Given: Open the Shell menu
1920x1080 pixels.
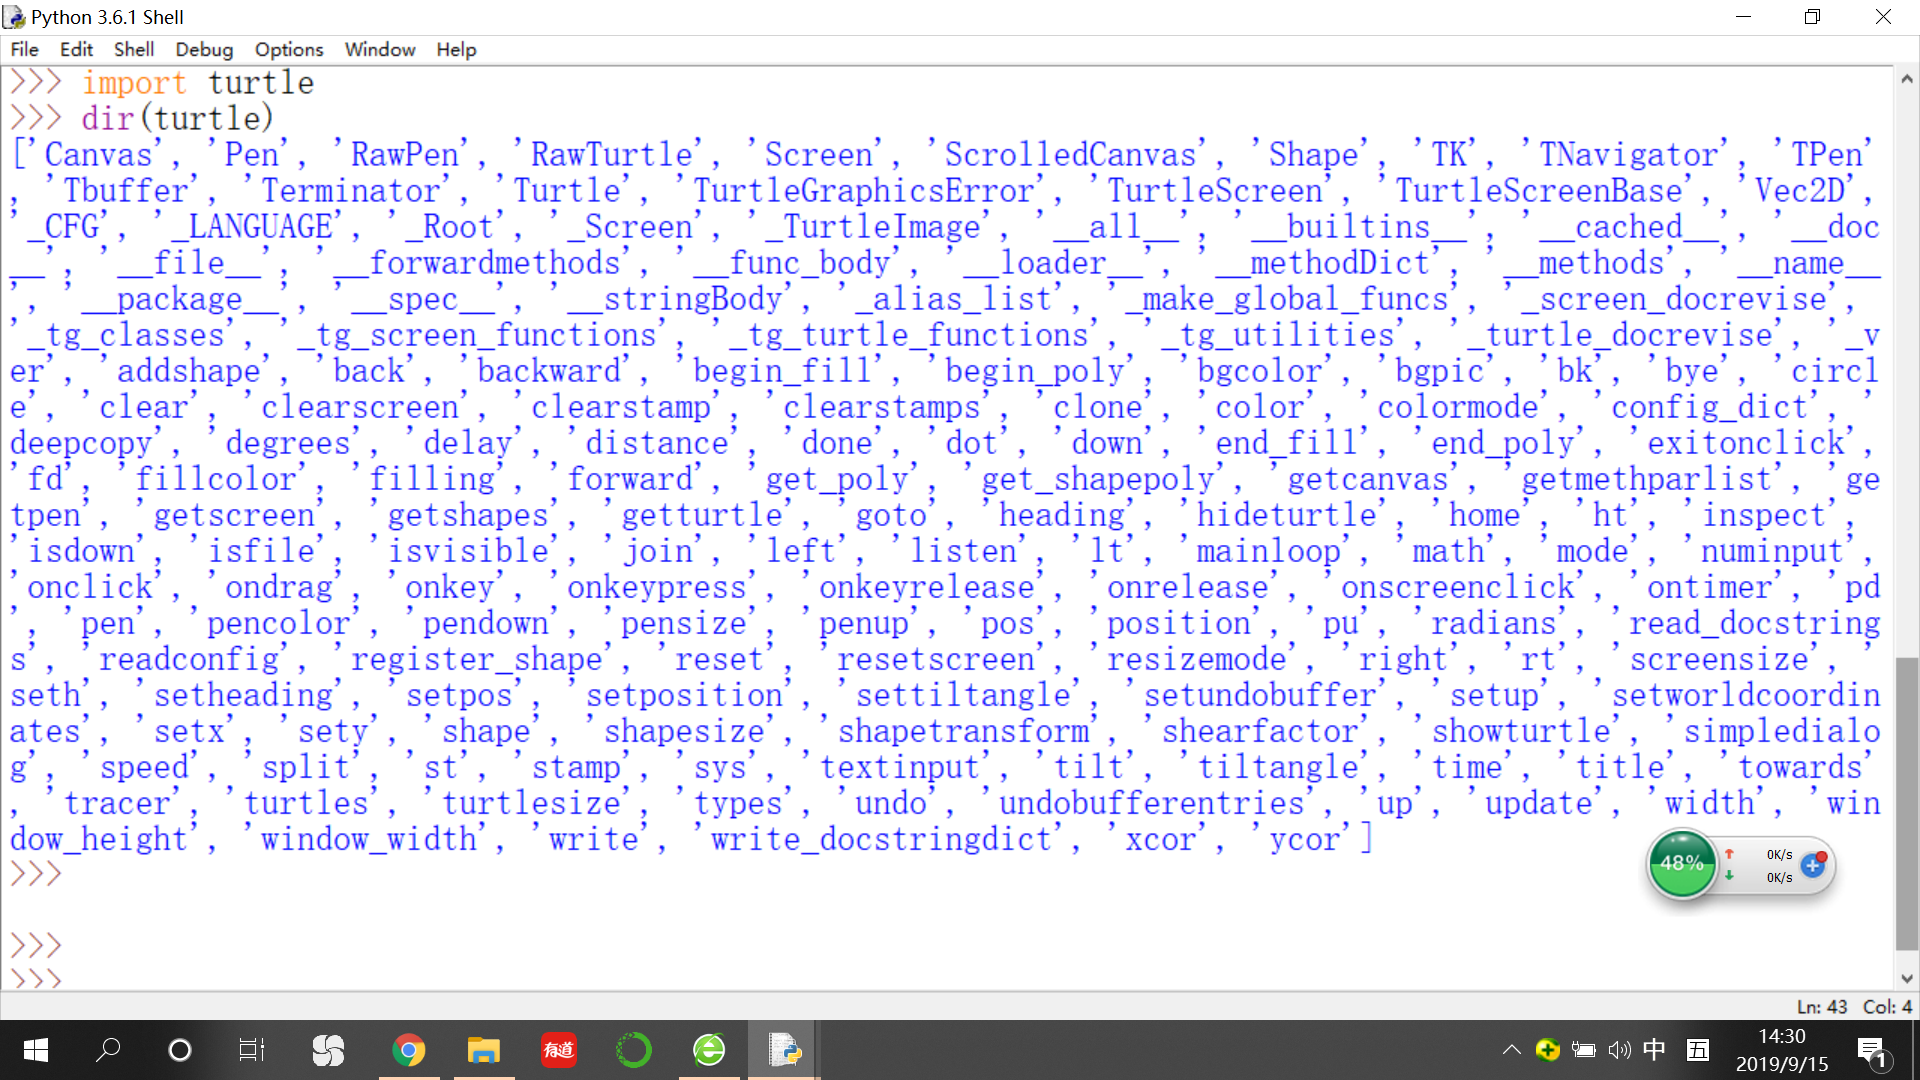Looking at the screenshot, I should (133, 49).
